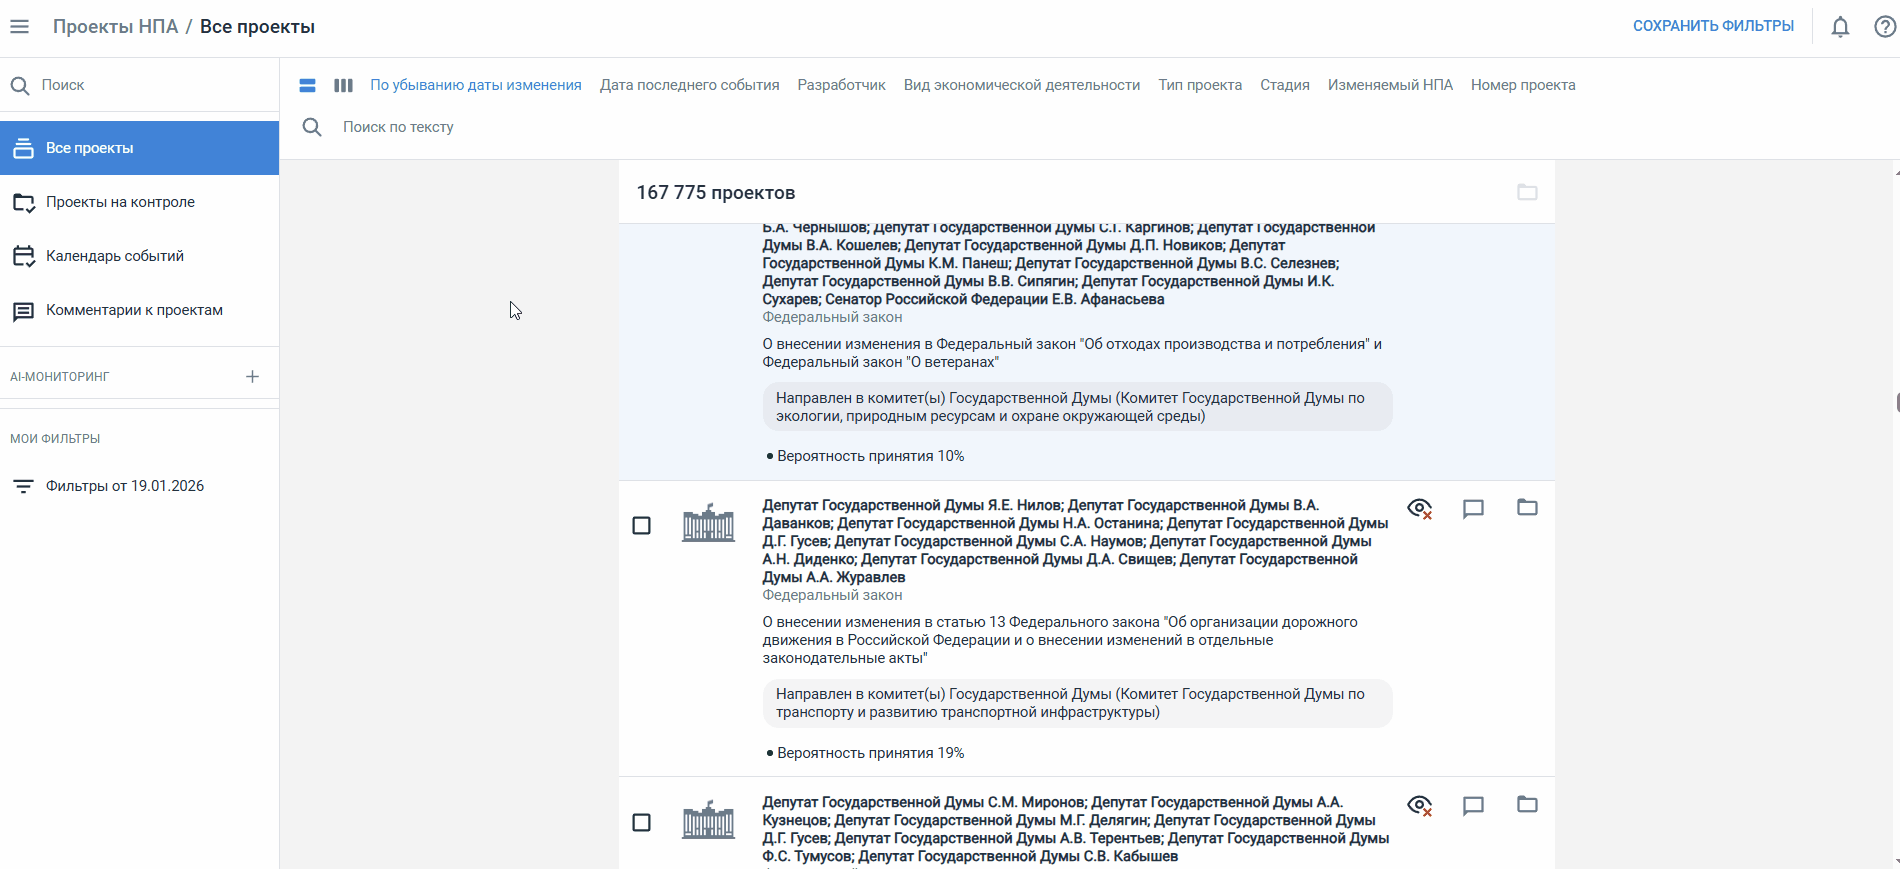Focus the Поиск по тексту field
Screen dimensions: 1900x869
click(398, 127)
